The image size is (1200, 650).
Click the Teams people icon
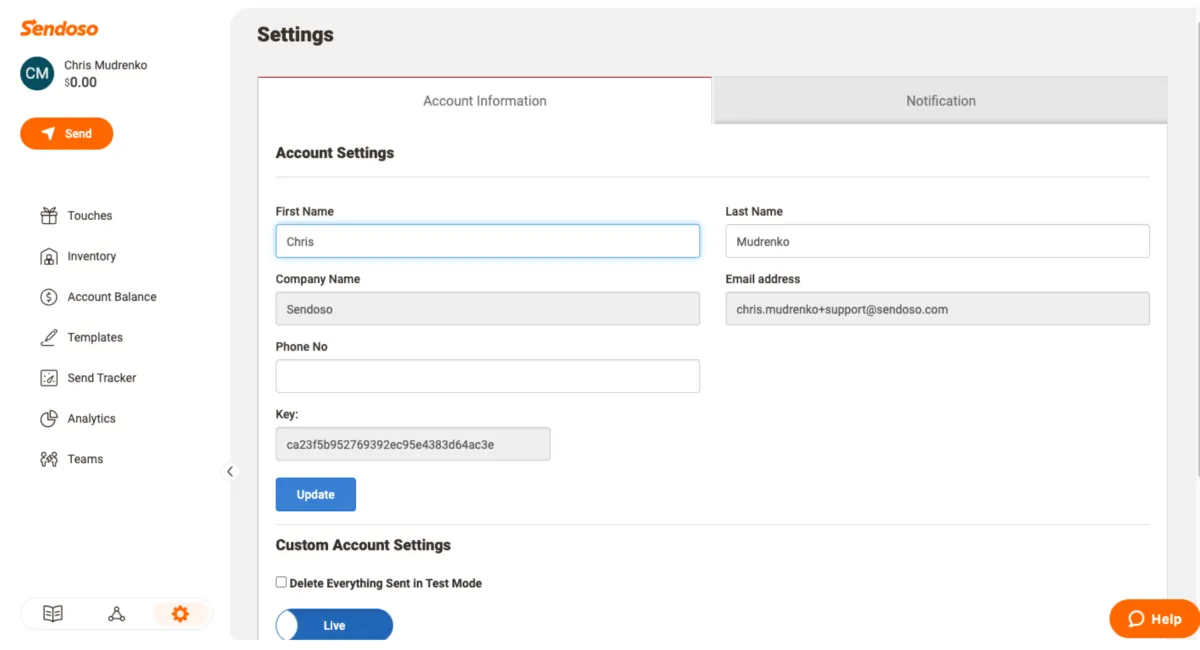pos(49,459)
